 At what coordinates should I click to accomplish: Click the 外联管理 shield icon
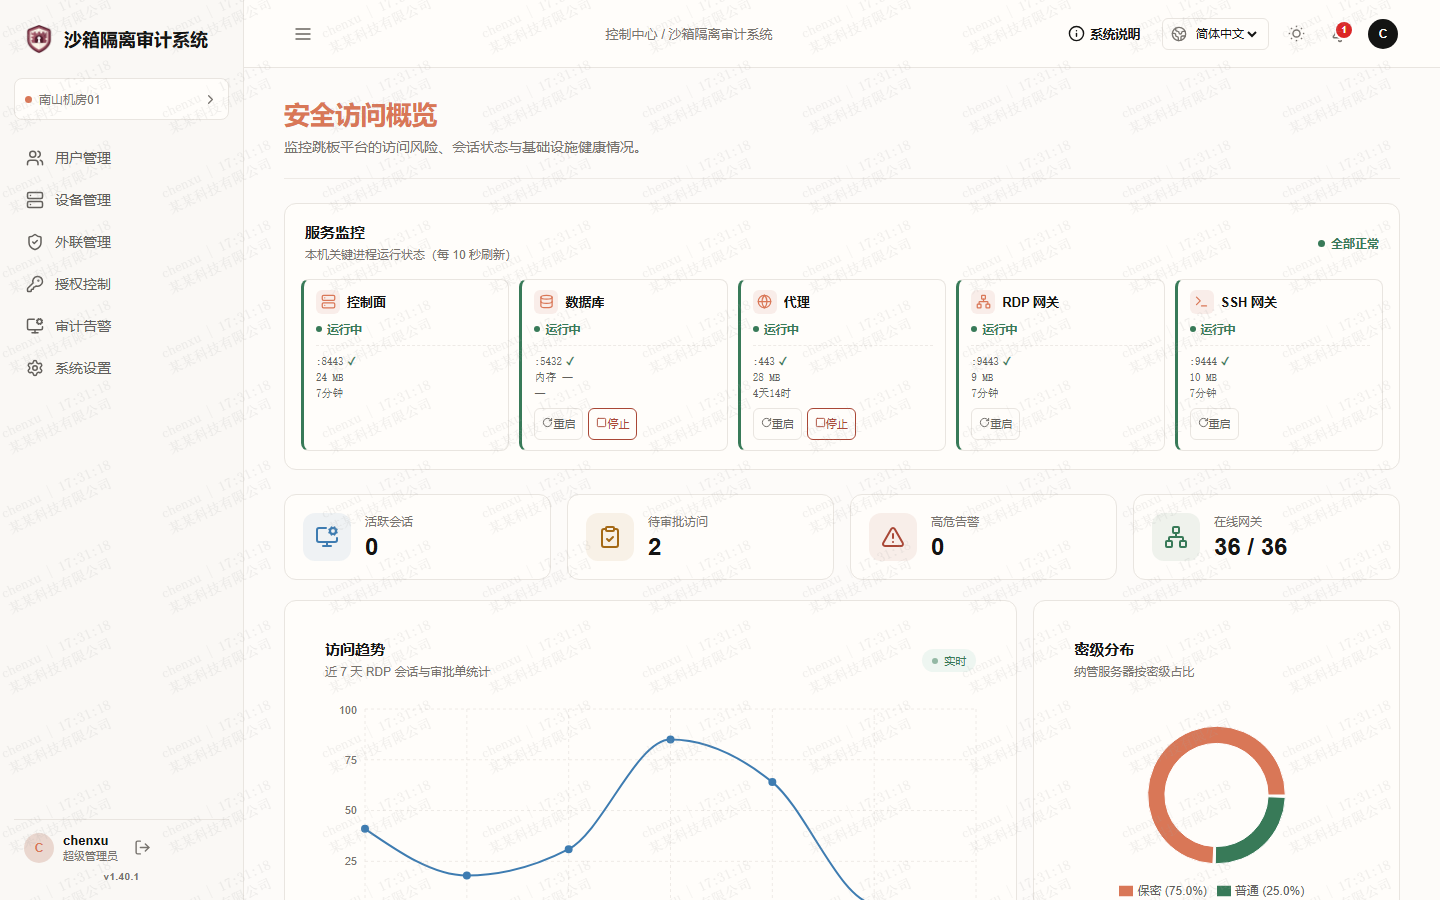pyautogui.click(x=35, y=242)
